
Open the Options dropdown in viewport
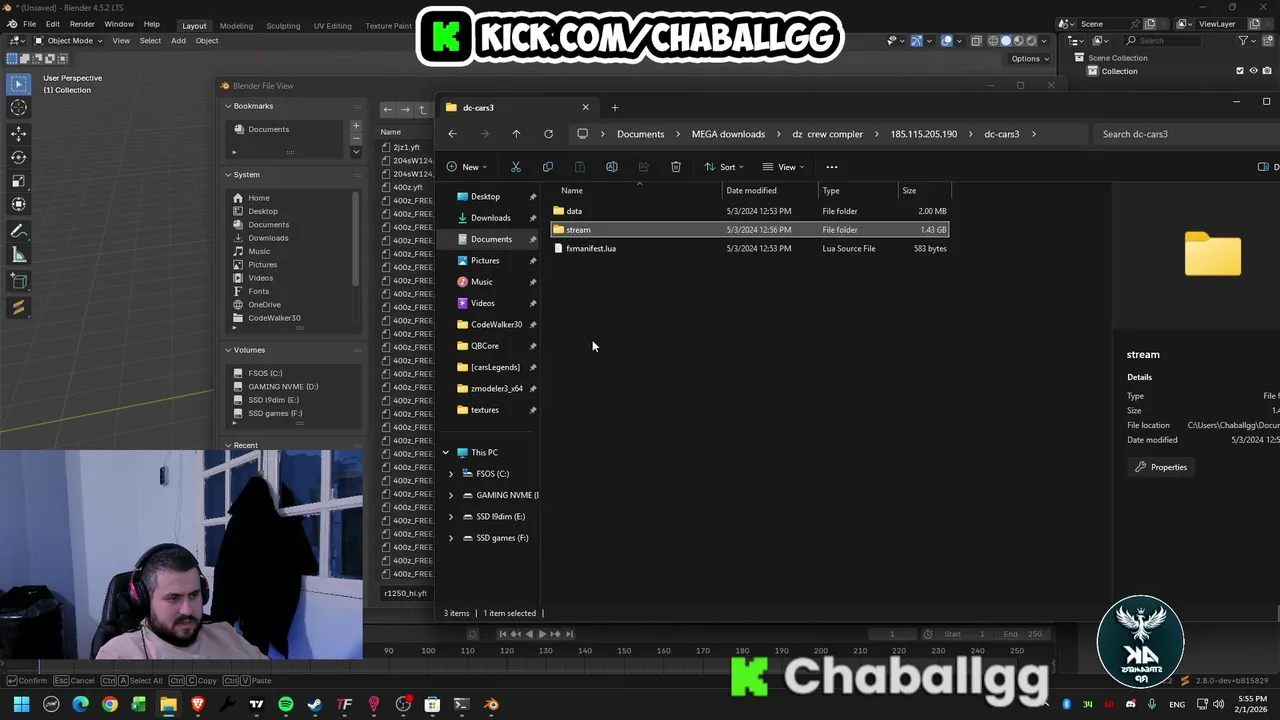tap(1030, 58)
